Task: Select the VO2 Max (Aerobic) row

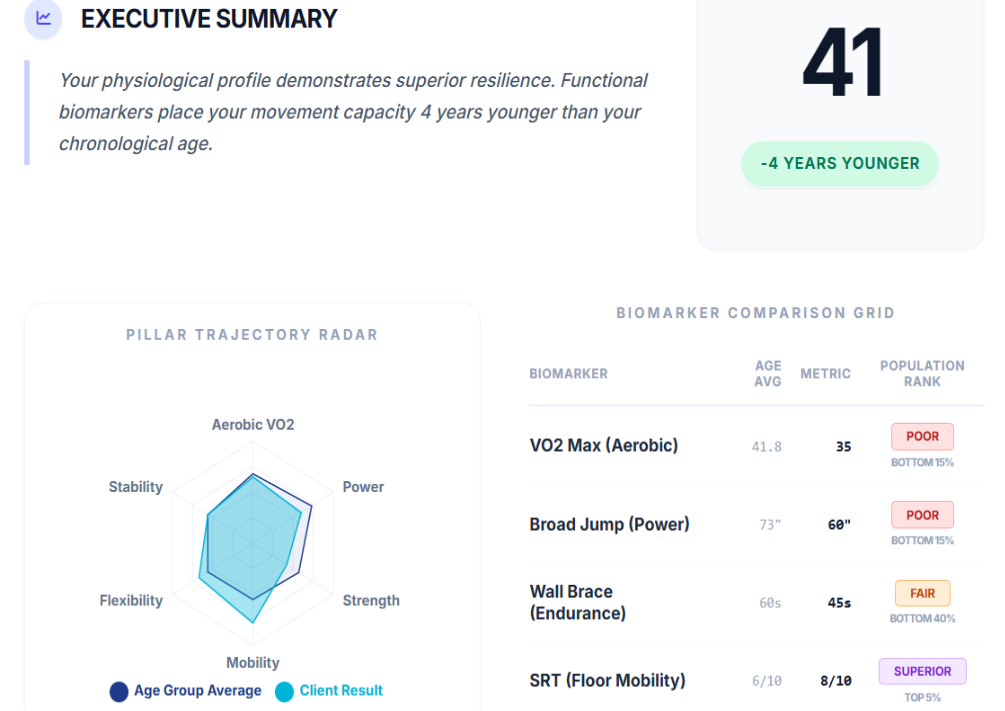Action: [604, 446]
